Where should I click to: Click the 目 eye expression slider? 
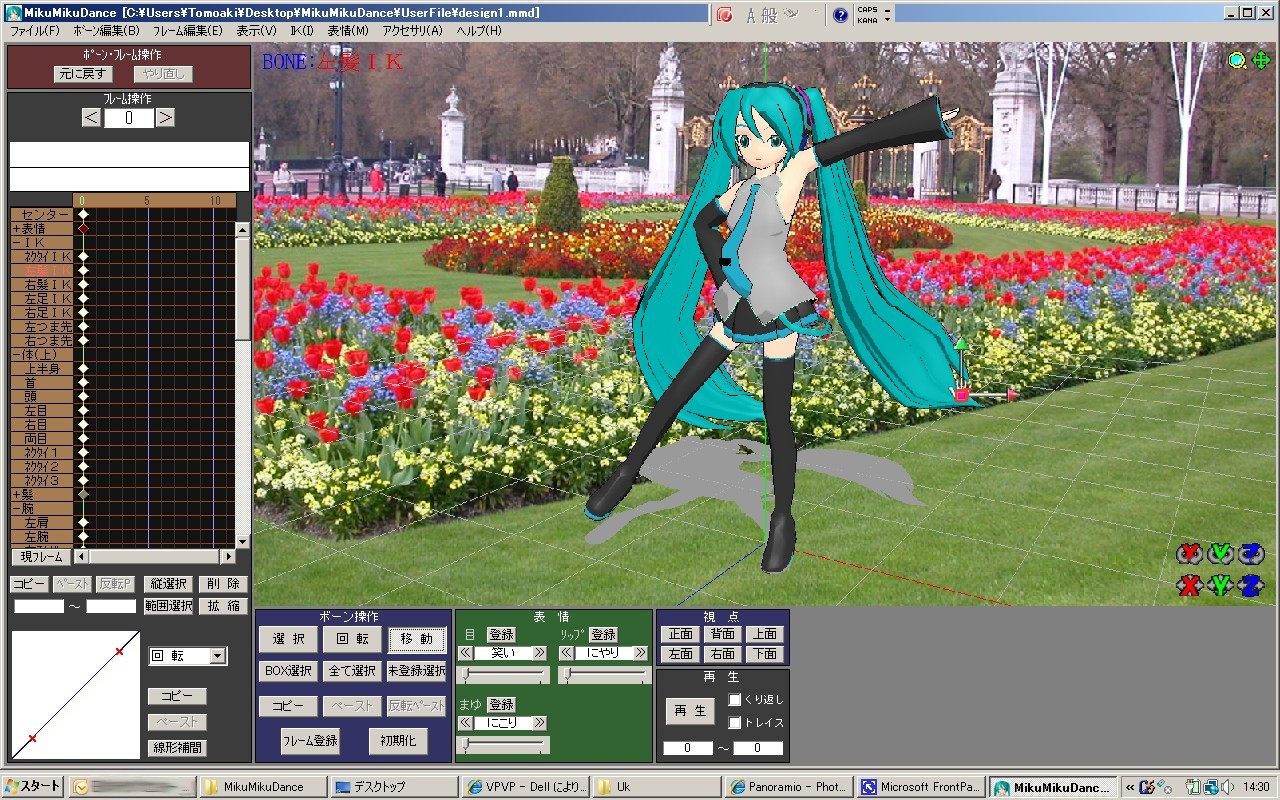pyautogui.click(x=503, y=676)
